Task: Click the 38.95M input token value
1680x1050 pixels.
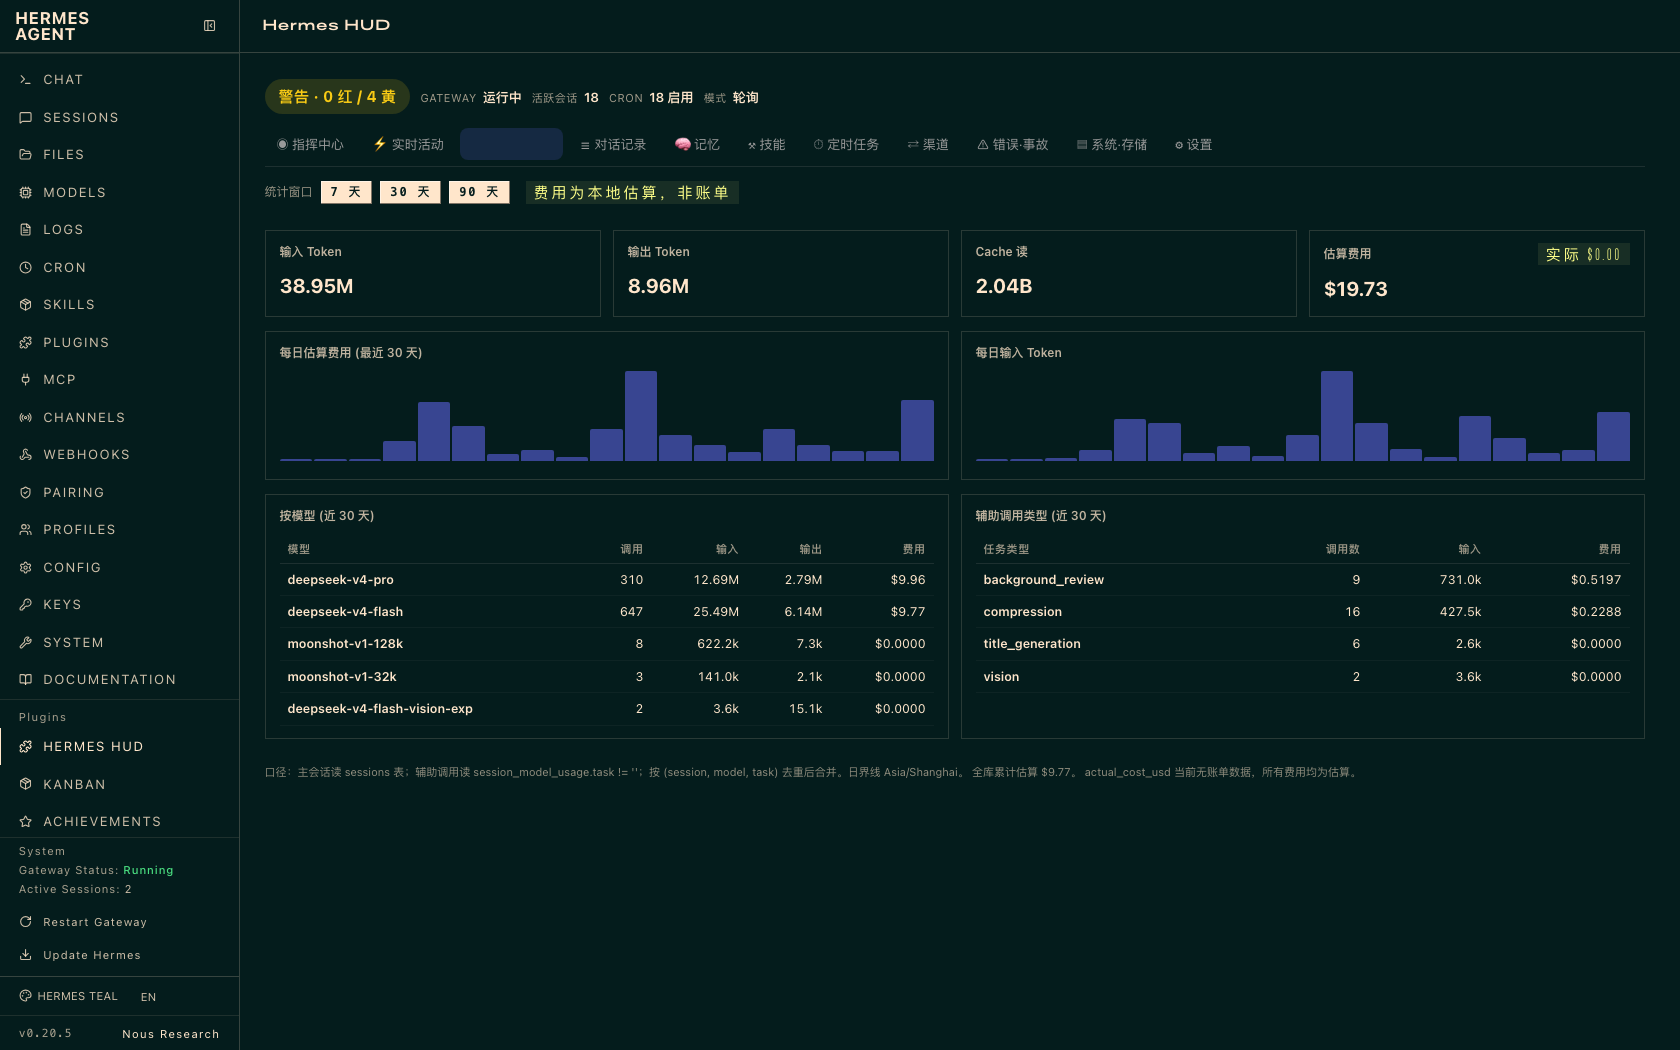Action: [316, 286]
